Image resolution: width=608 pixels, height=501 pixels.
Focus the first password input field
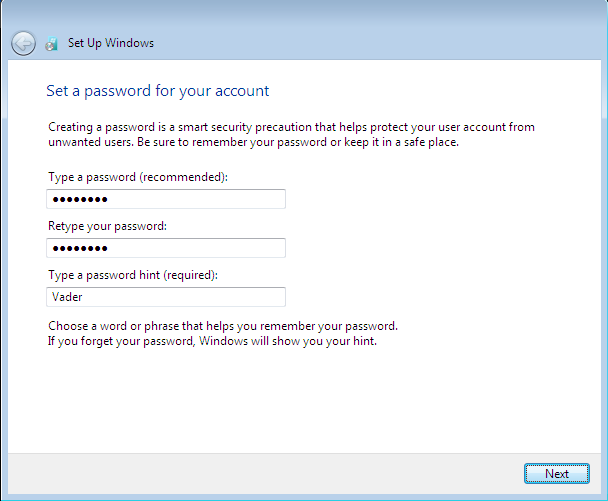(166, 199)
